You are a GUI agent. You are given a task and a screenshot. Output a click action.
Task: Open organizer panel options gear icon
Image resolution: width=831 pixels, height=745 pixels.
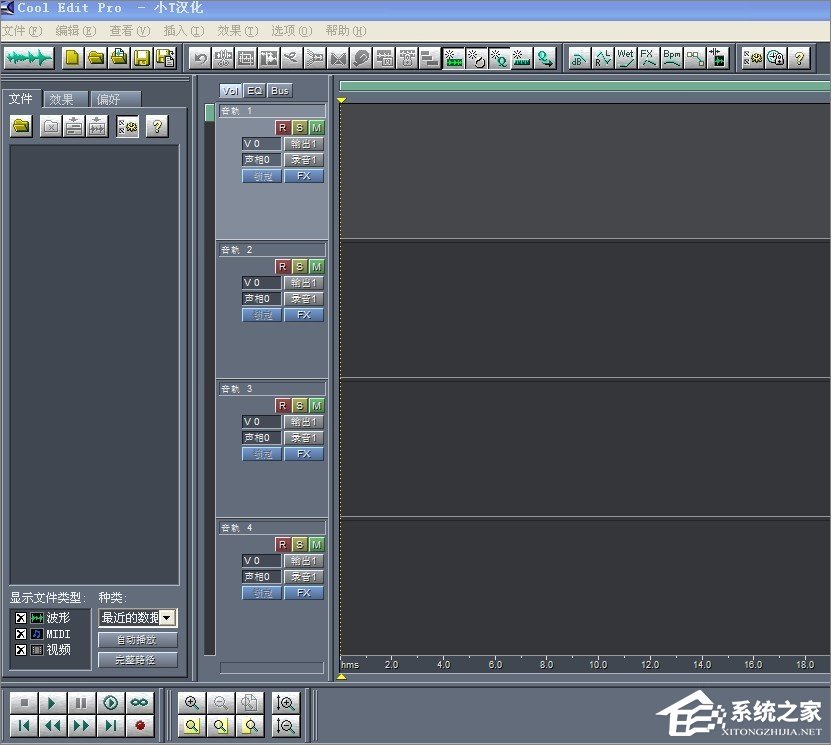pyautogui.click(x=128, y=126)
